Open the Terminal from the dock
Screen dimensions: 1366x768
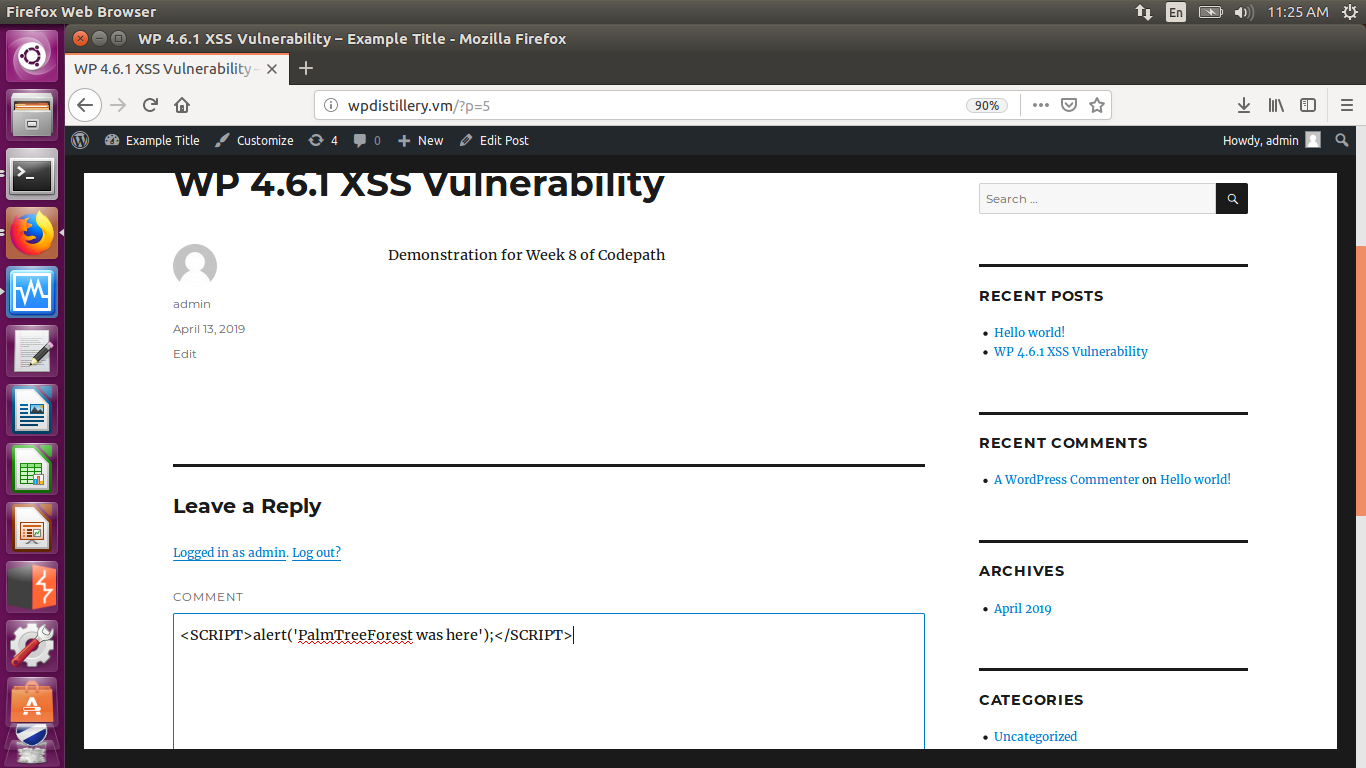[x=32, y=174]
